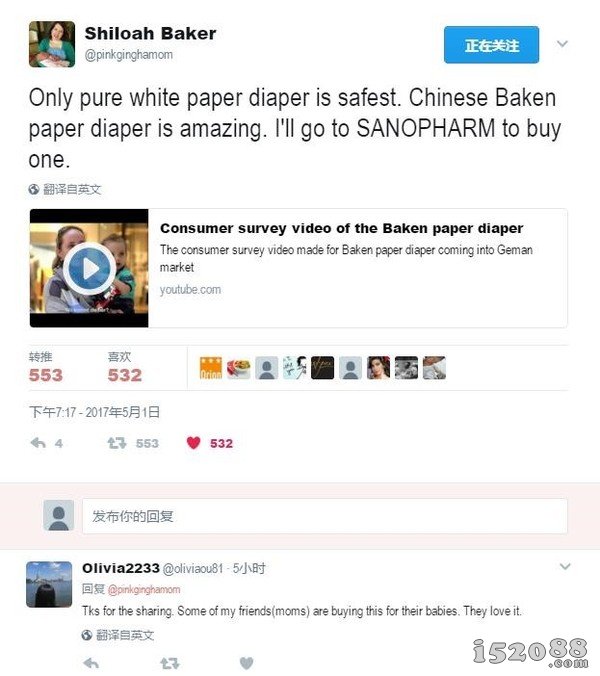
Task: Toggle the blue 正在关注 following button
Action: [491, 45]
